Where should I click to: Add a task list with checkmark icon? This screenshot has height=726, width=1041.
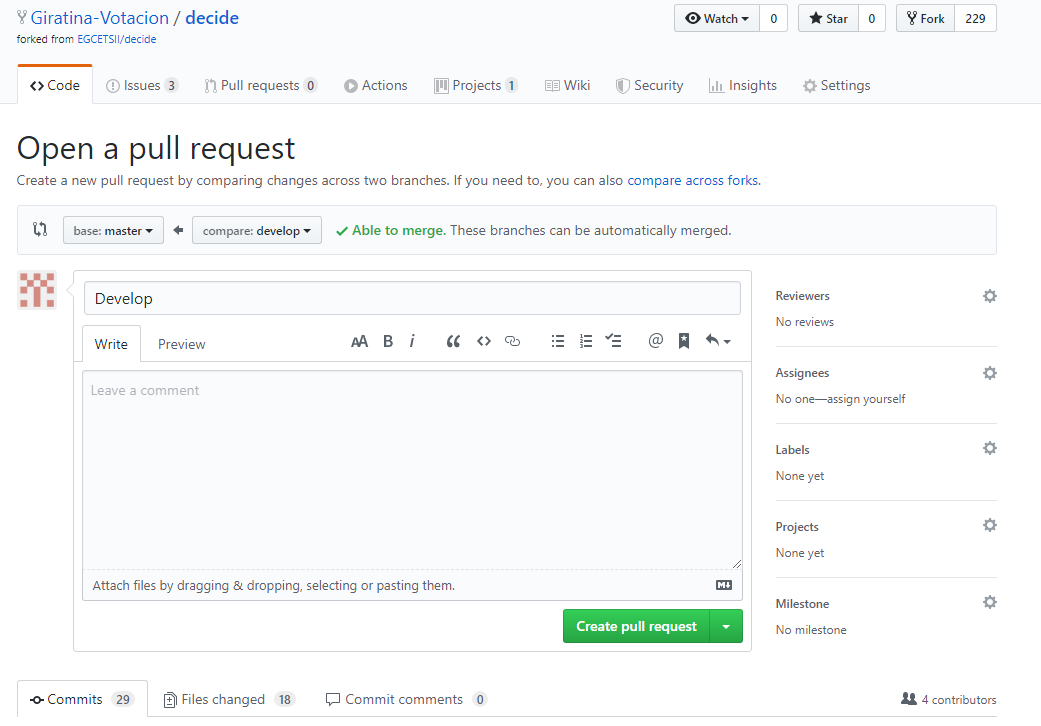(x=613, y=341)
